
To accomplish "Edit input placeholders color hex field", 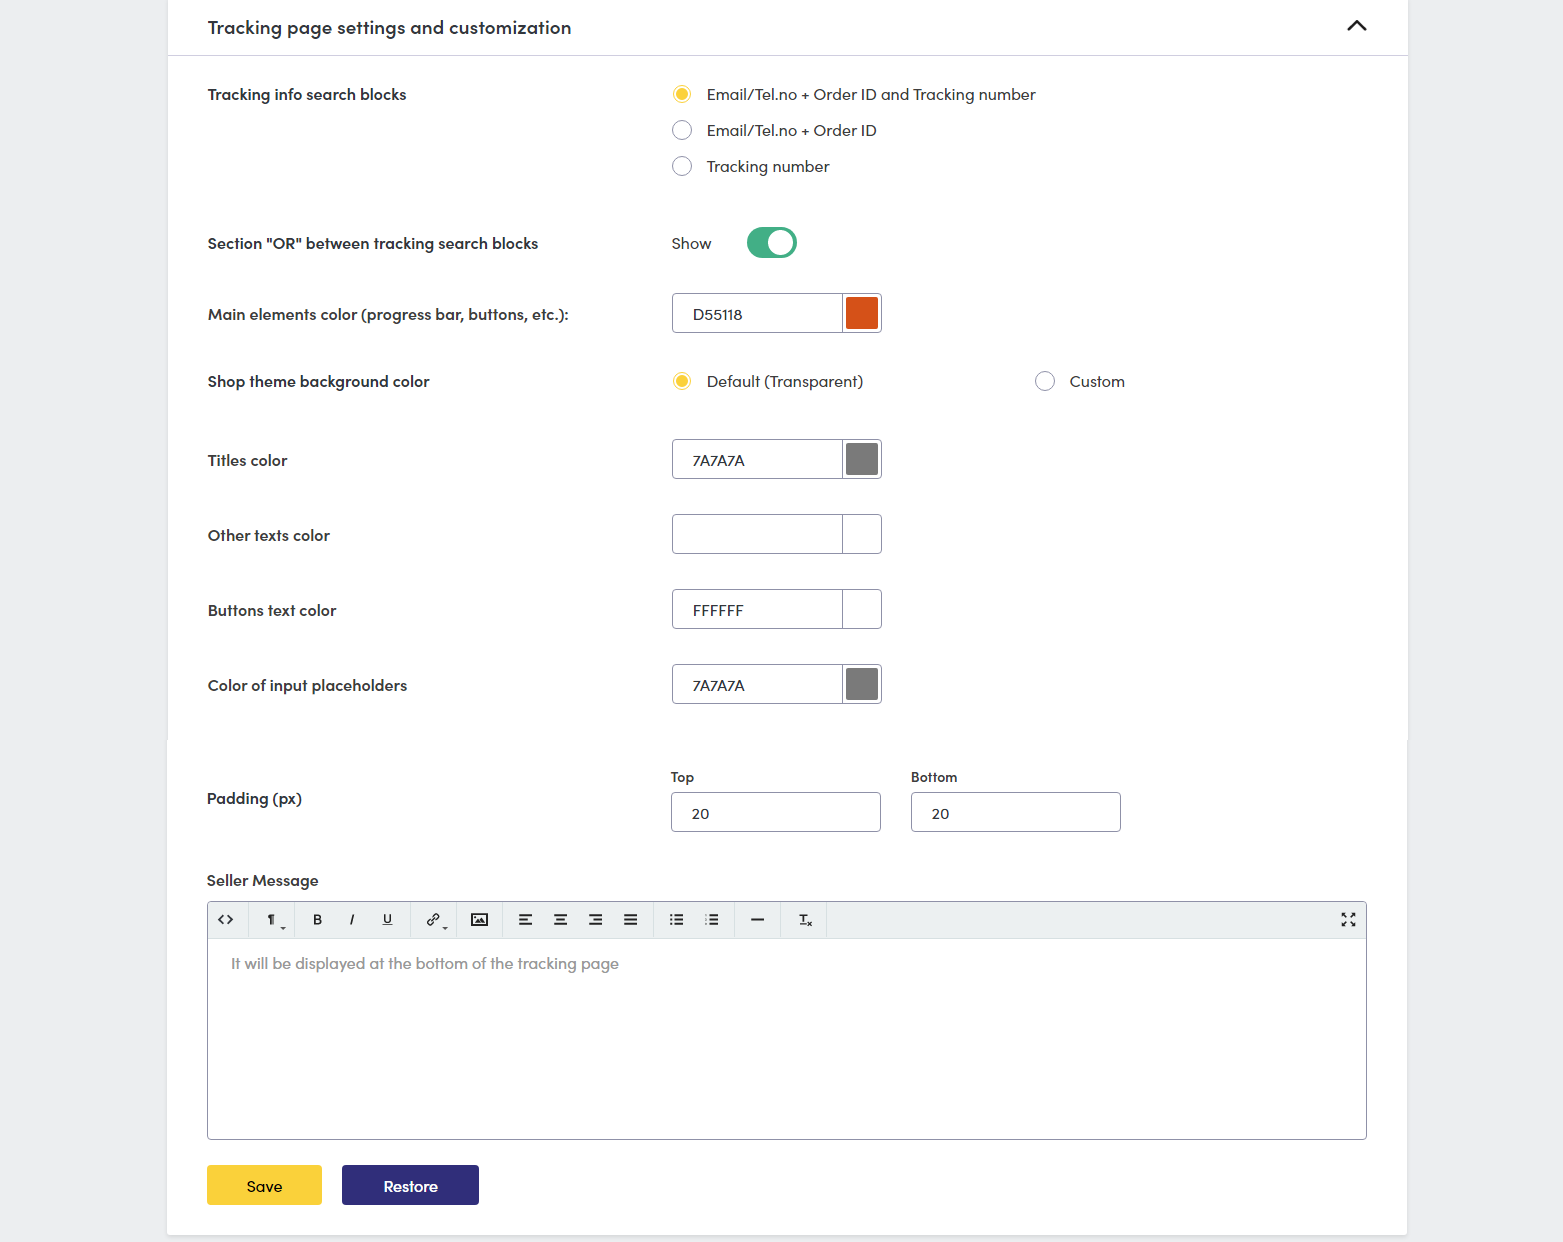I will pyautogui.click(x=757, y=684).
